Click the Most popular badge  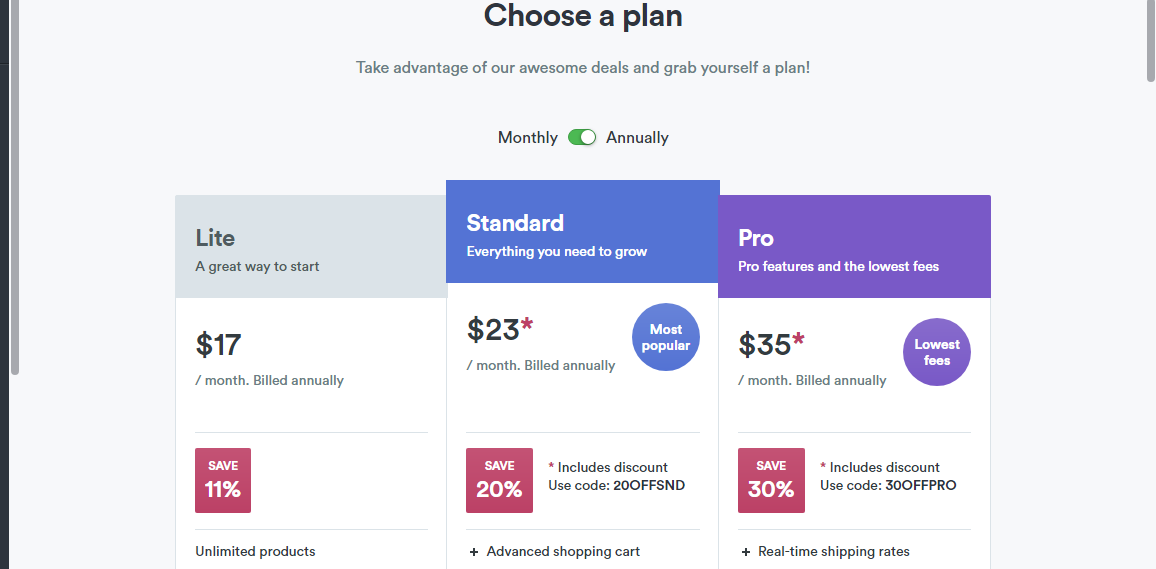point(666,337)
